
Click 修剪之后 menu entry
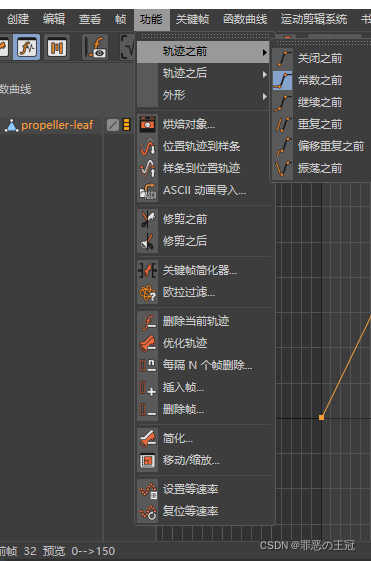204,241
